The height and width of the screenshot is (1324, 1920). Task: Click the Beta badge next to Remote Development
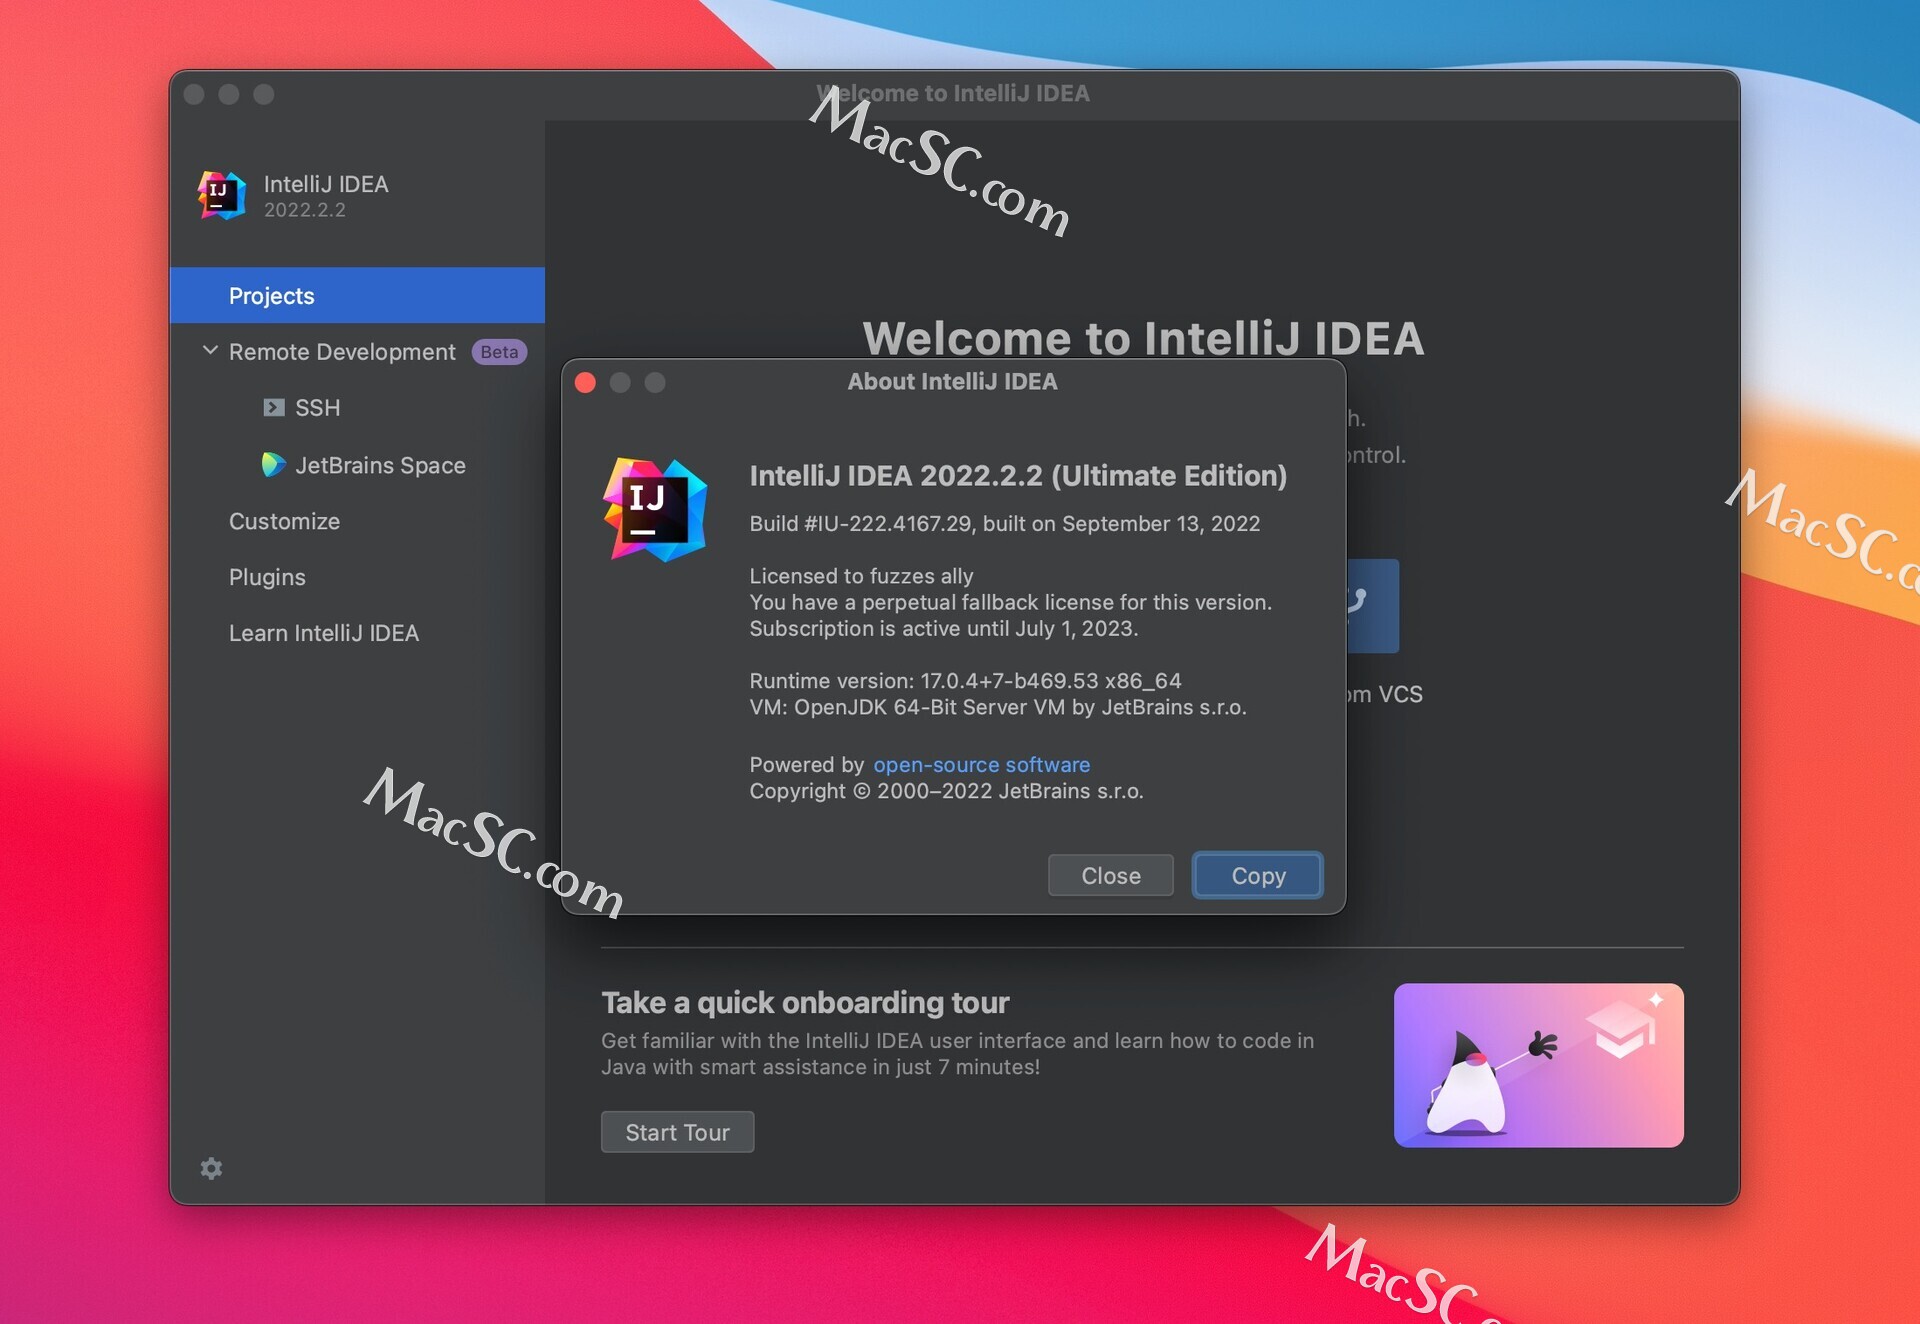pos(499,352)
